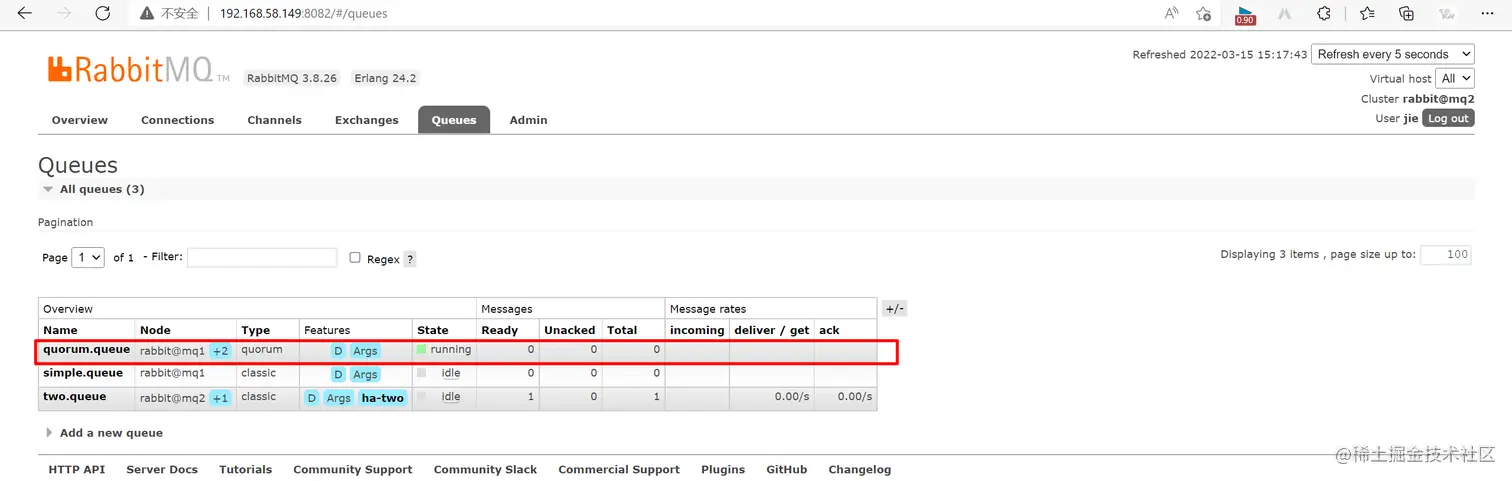Open the Community Slack footer link
The height and width of the screenshot is (481, 1512).
[x=485, y=469]
